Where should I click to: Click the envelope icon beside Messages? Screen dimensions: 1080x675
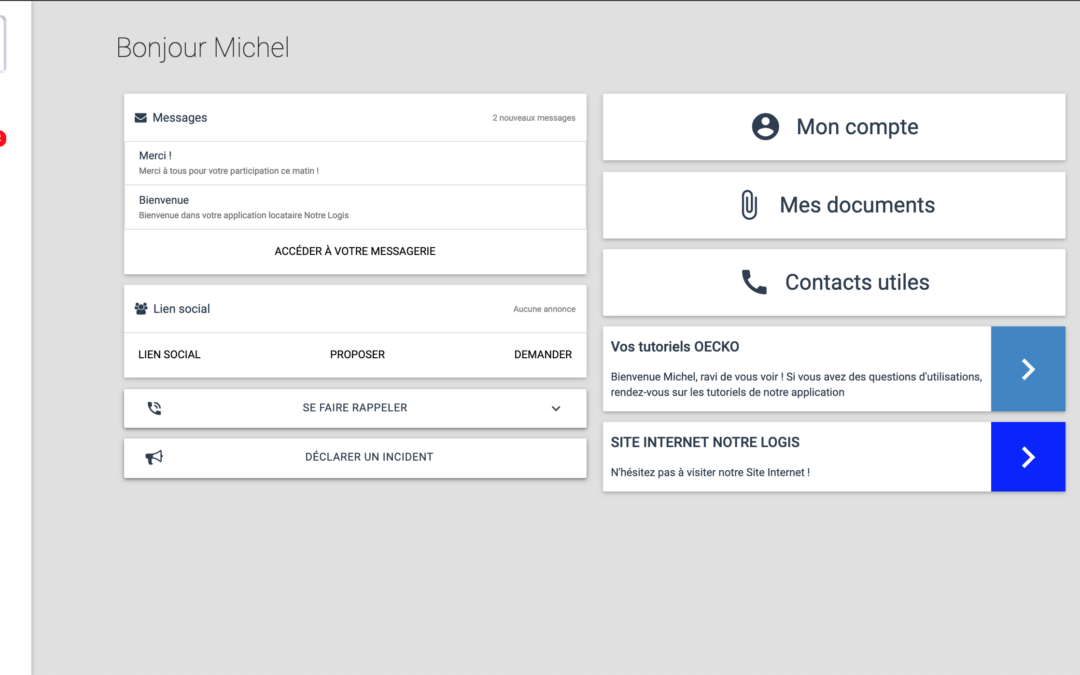pyautogui.click(x=141, y=118)
